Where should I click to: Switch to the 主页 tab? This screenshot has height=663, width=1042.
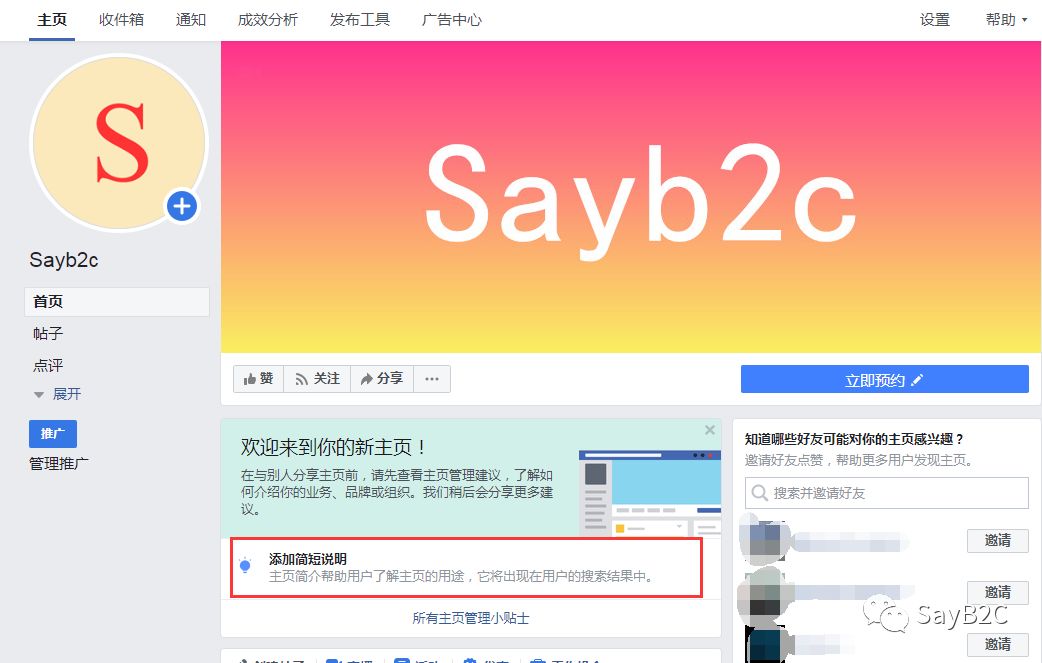(52, 20)
